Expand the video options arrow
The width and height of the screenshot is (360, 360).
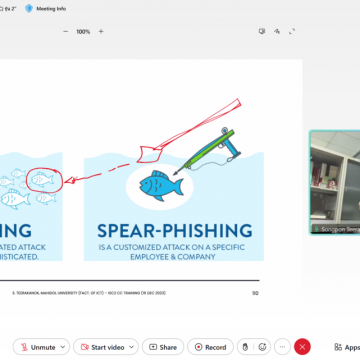pyautogui.click(x=132, y=347)
